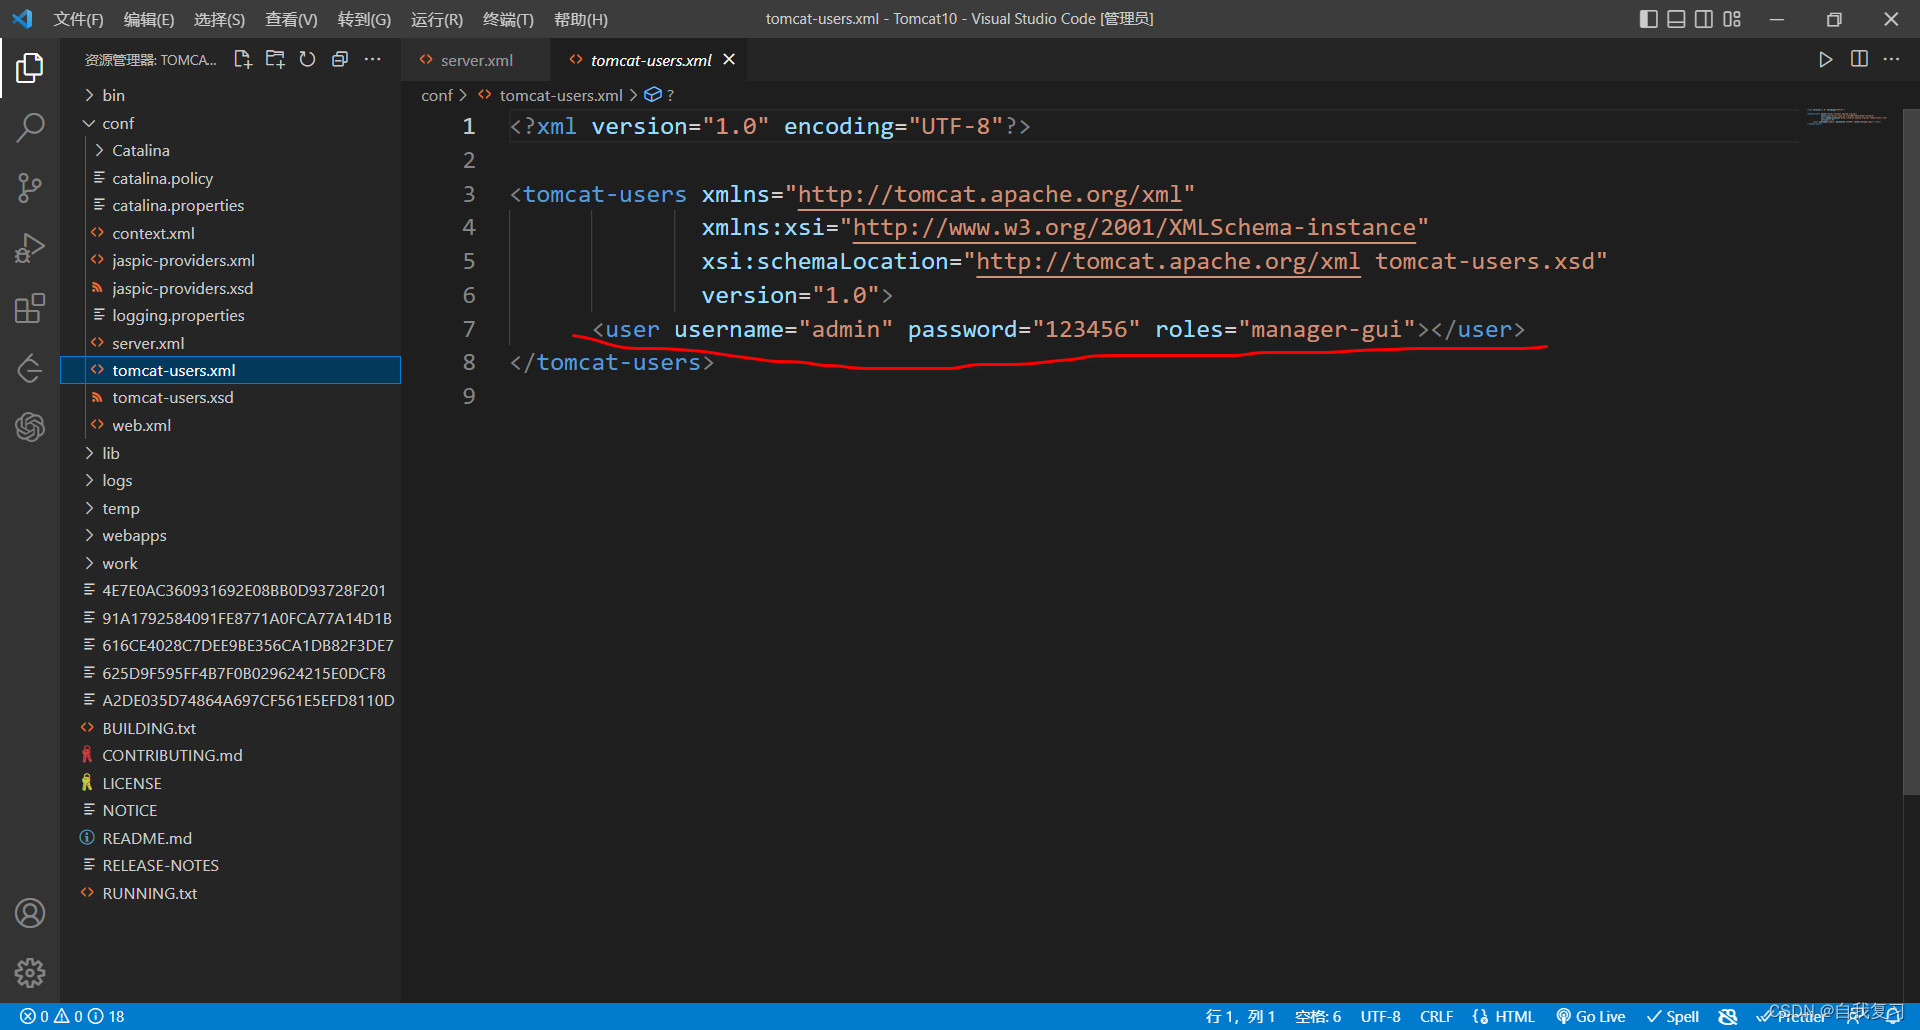Split the editor to the right
This screenshot has height=1030, width=1920.
point(1859,60)
